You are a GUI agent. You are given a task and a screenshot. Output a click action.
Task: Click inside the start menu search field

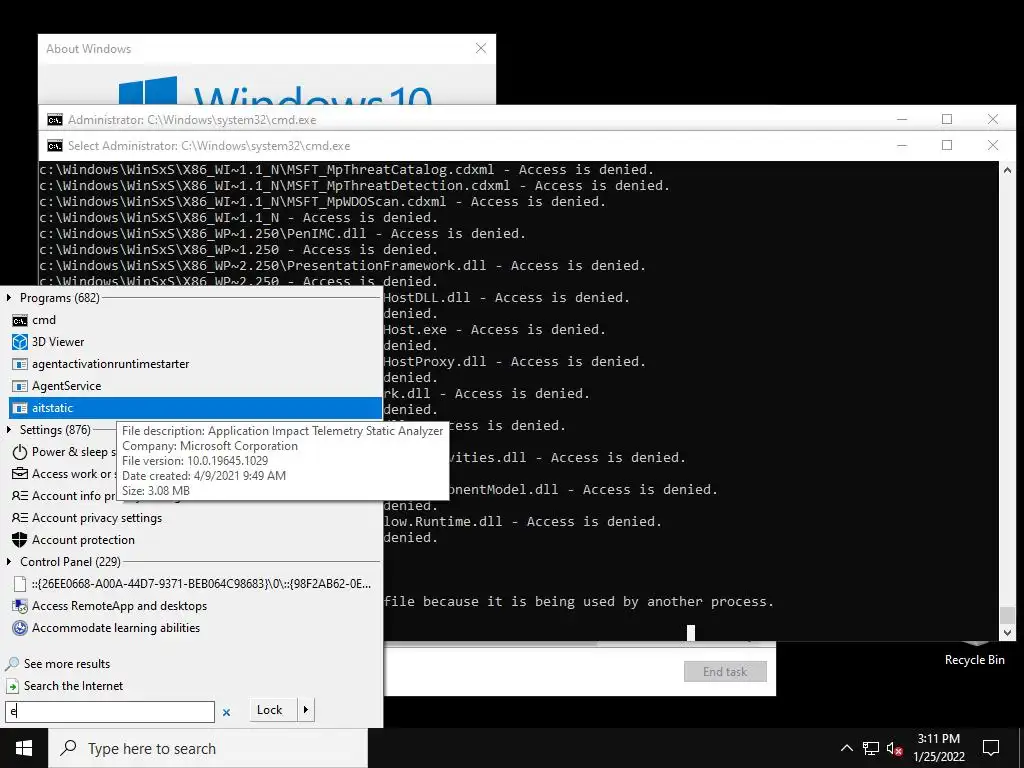tap(110, 712)
